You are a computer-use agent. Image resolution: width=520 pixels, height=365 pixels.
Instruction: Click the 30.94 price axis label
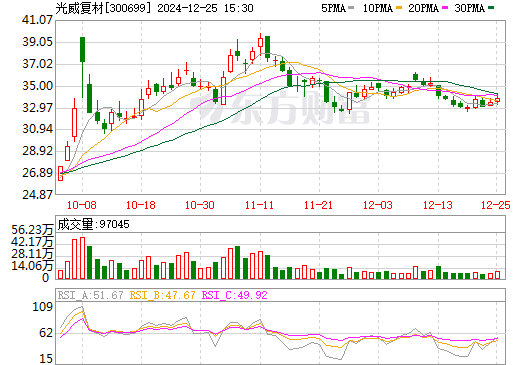pos(37,129)
